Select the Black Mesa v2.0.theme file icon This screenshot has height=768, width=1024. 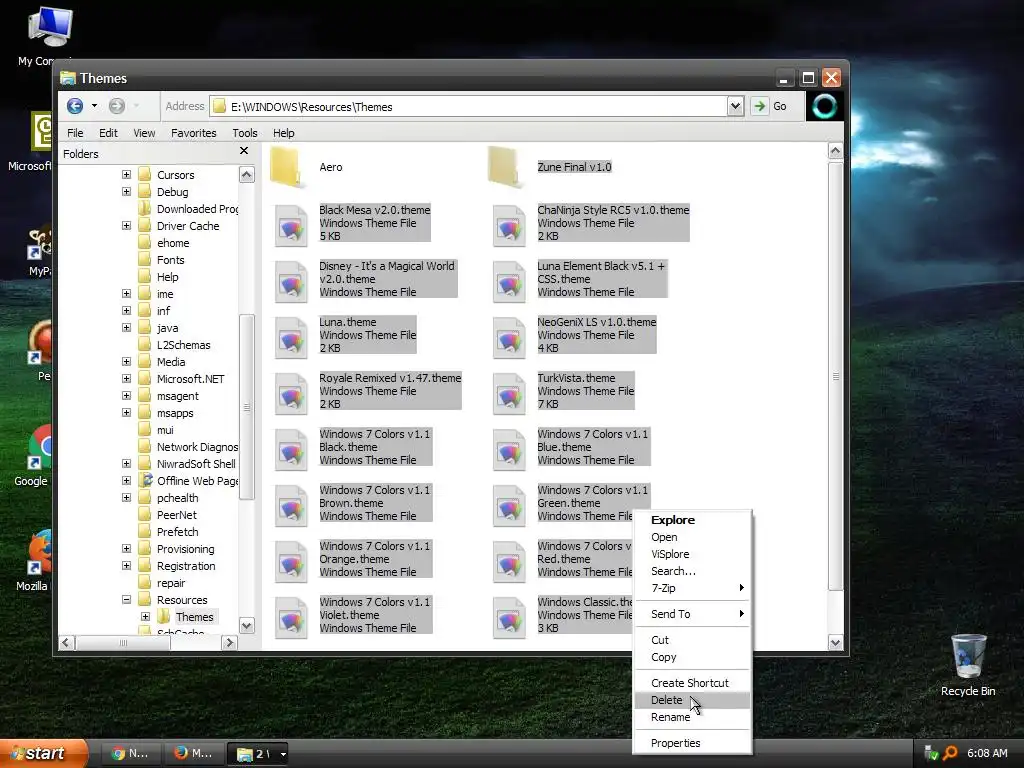[291, 225]
